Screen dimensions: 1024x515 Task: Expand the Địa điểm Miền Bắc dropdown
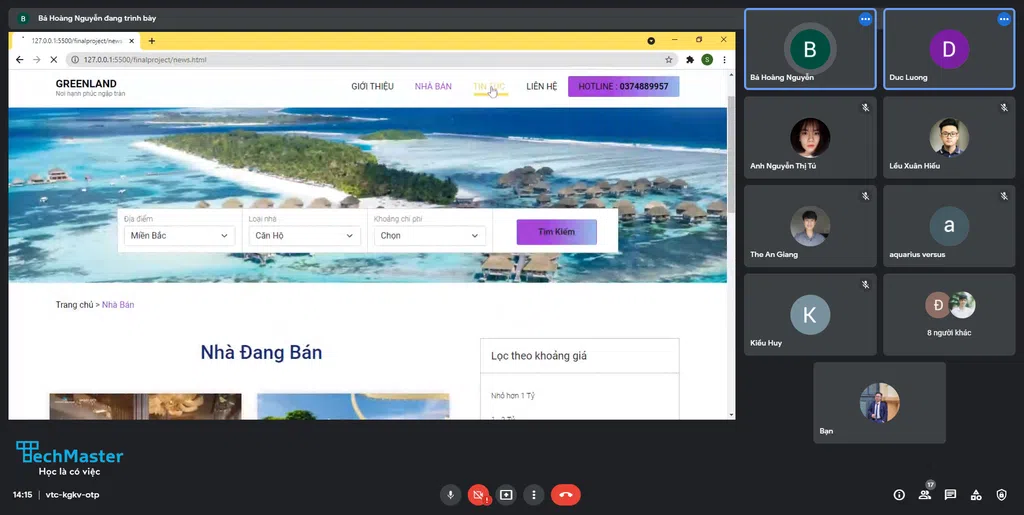[180, 236]
